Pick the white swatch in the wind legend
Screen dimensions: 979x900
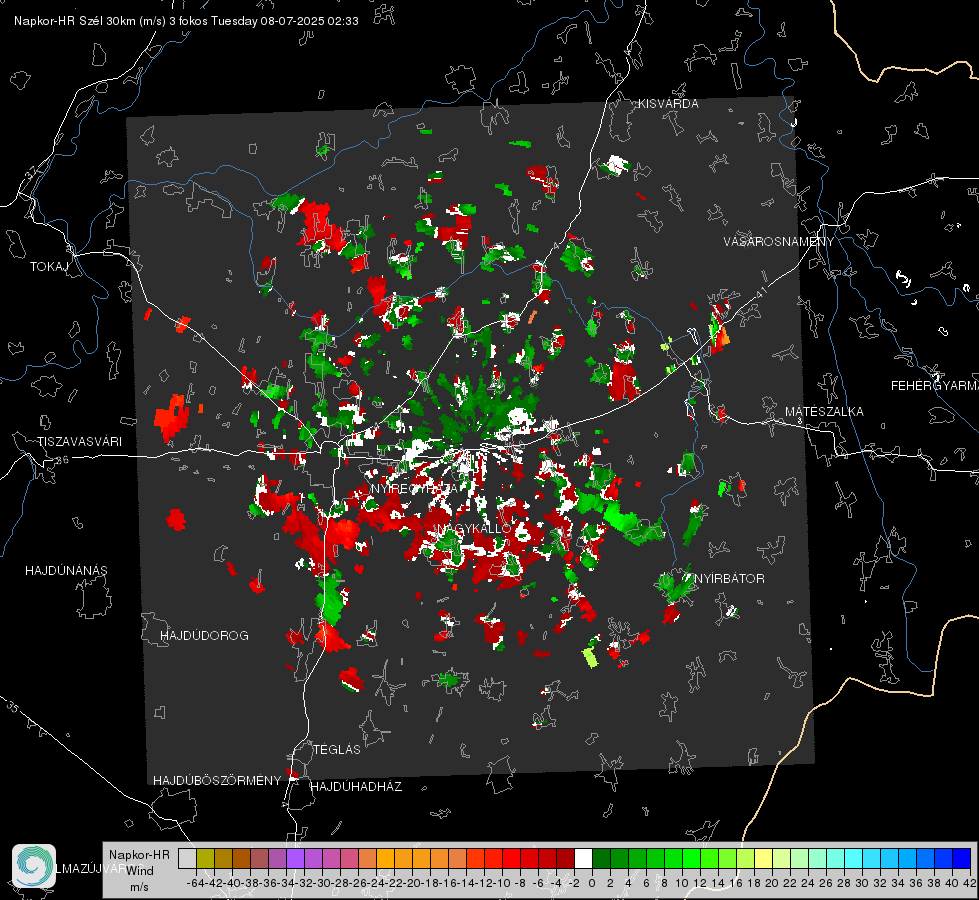[583, 858]
